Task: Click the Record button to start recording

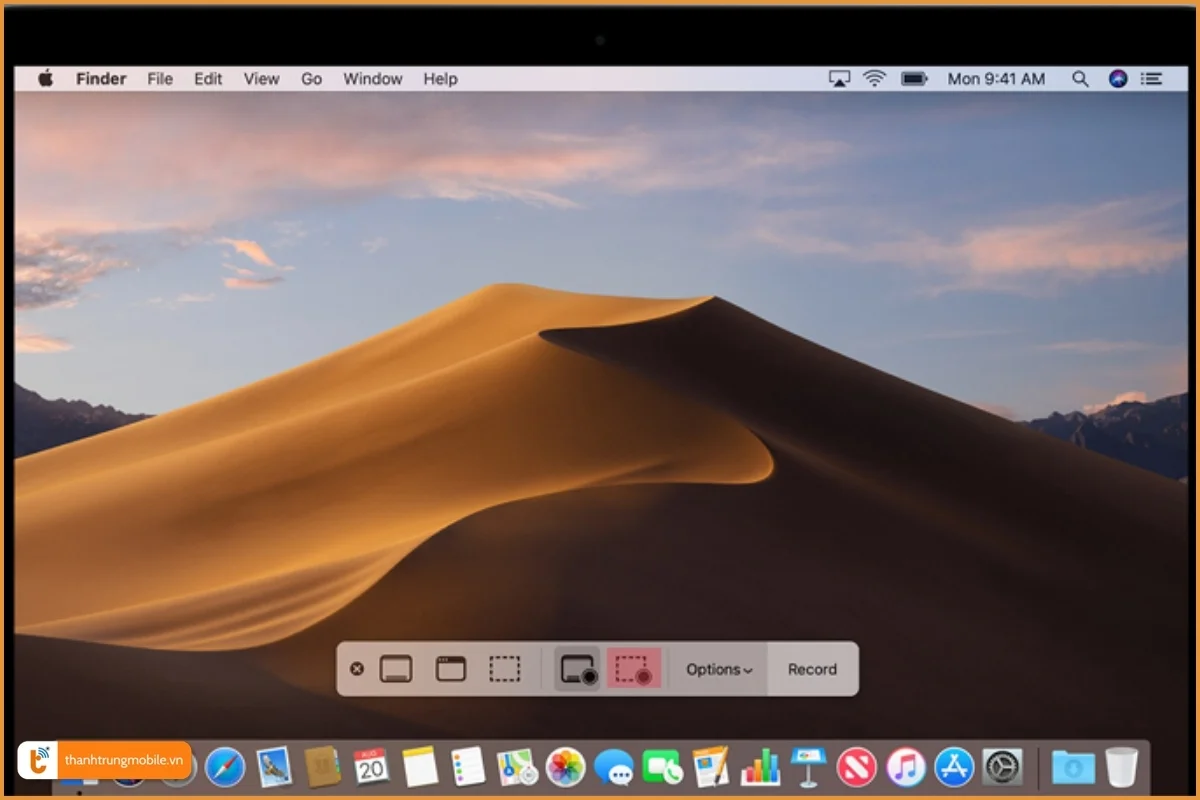Action: (x=811, y=669)
